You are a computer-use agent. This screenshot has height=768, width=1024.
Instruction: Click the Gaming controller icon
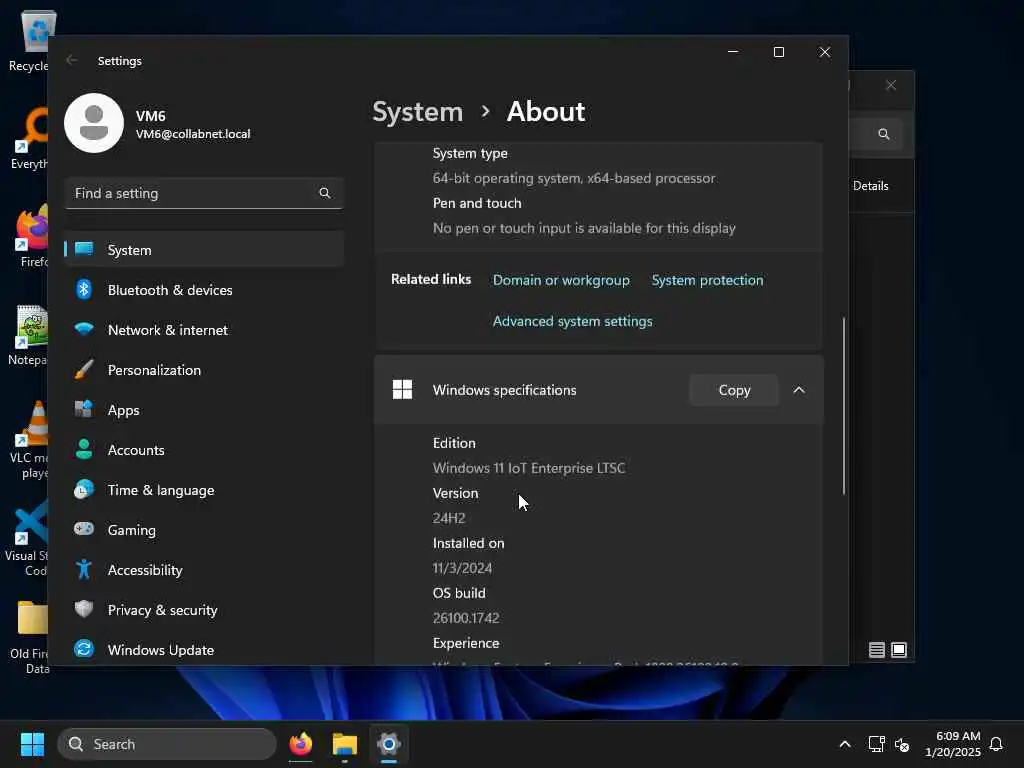(x=84, y=529)
